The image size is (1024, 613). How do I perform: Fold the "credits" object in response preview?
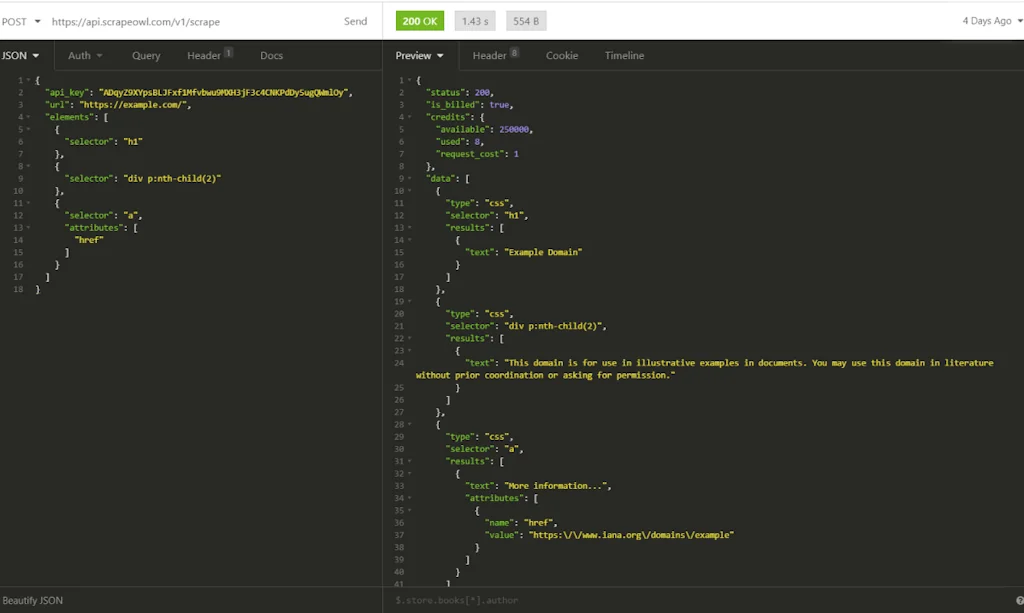pyautogui.click(x=409, y=117)
